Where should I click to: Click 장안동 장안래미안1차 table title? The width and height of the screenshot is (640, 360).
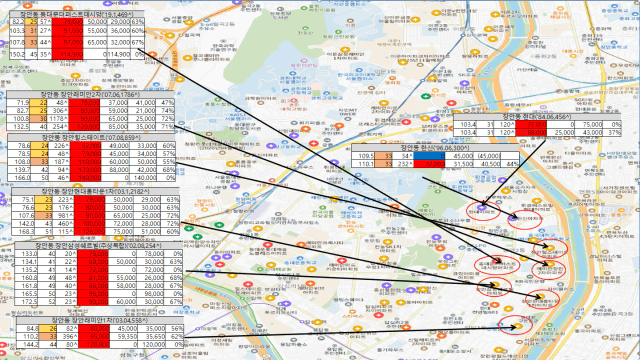[100, 320]
